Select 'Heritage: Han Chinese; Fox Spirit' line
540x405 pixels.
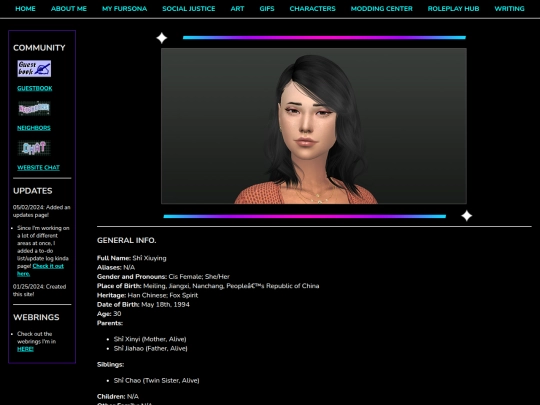point(147,295)
